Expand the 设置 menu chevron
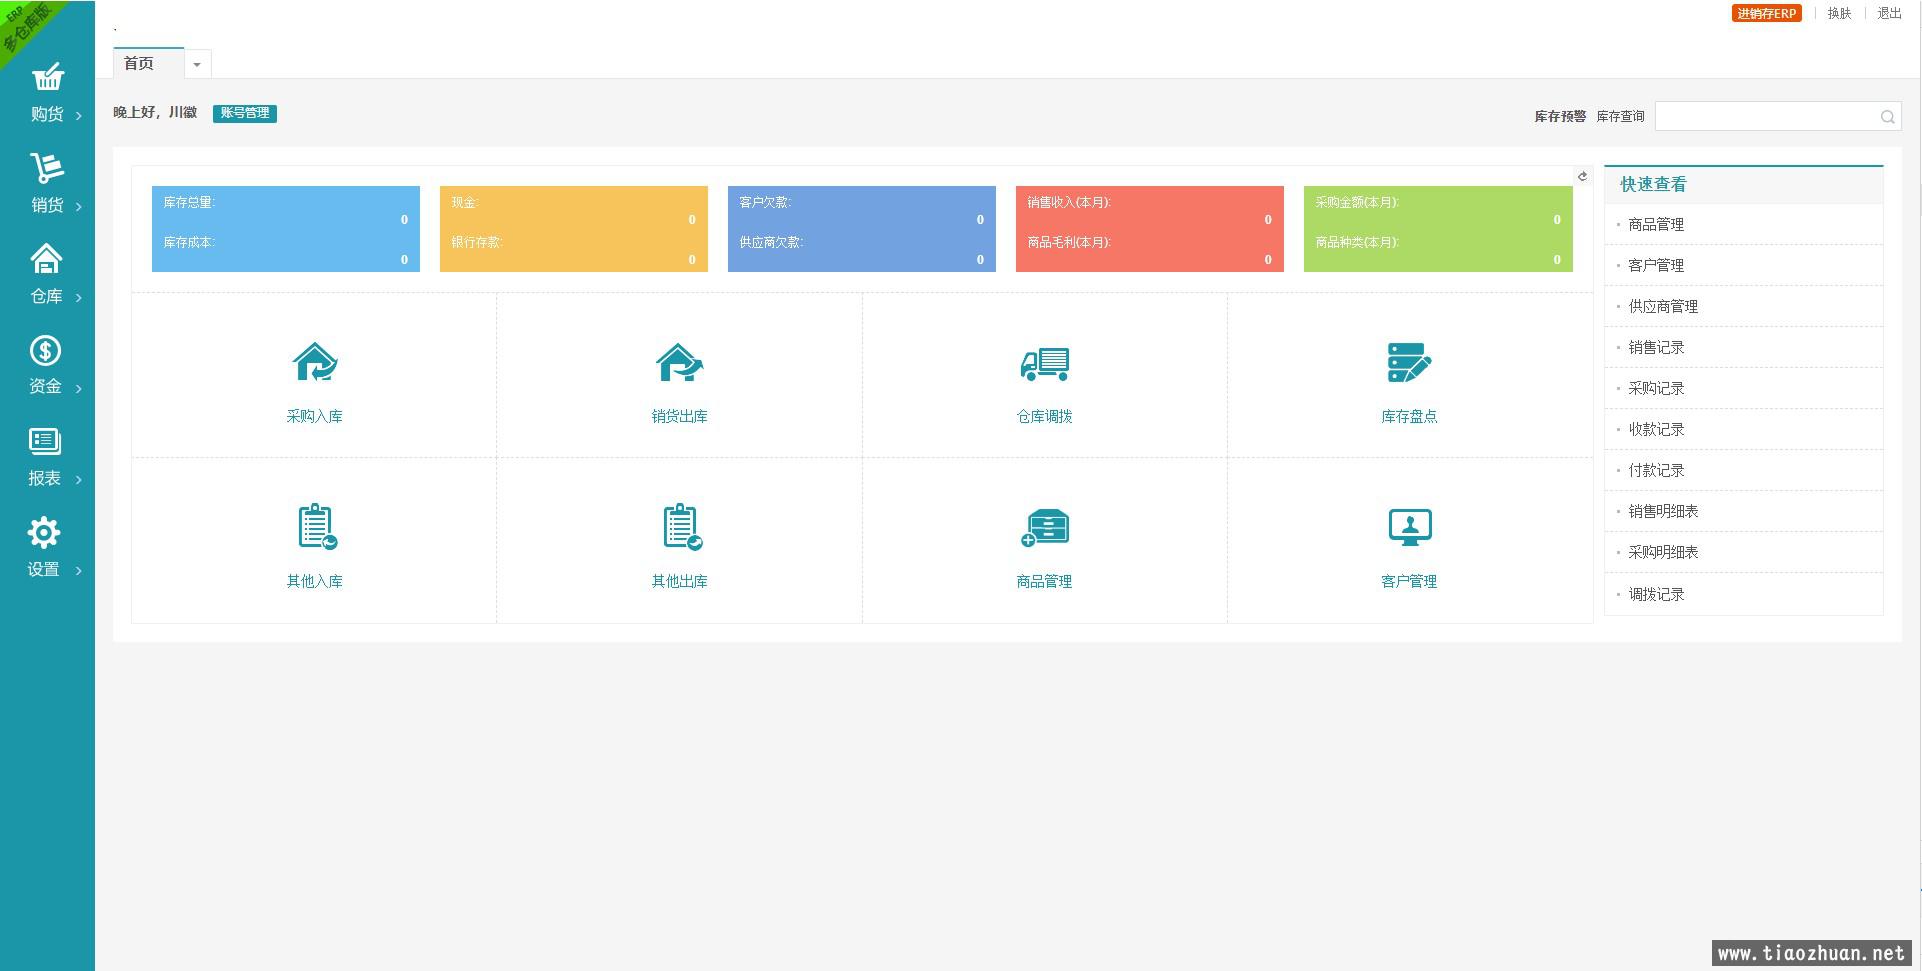1922x971 pixels. pos(79,571)
